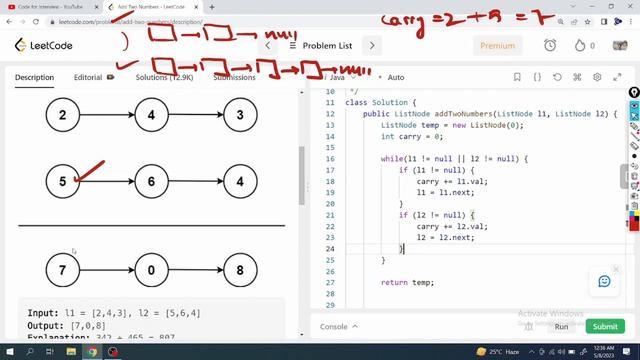Reset code to default icon
Image resolution: width=640 pixels, height=360 pixels.
[557, 77]
